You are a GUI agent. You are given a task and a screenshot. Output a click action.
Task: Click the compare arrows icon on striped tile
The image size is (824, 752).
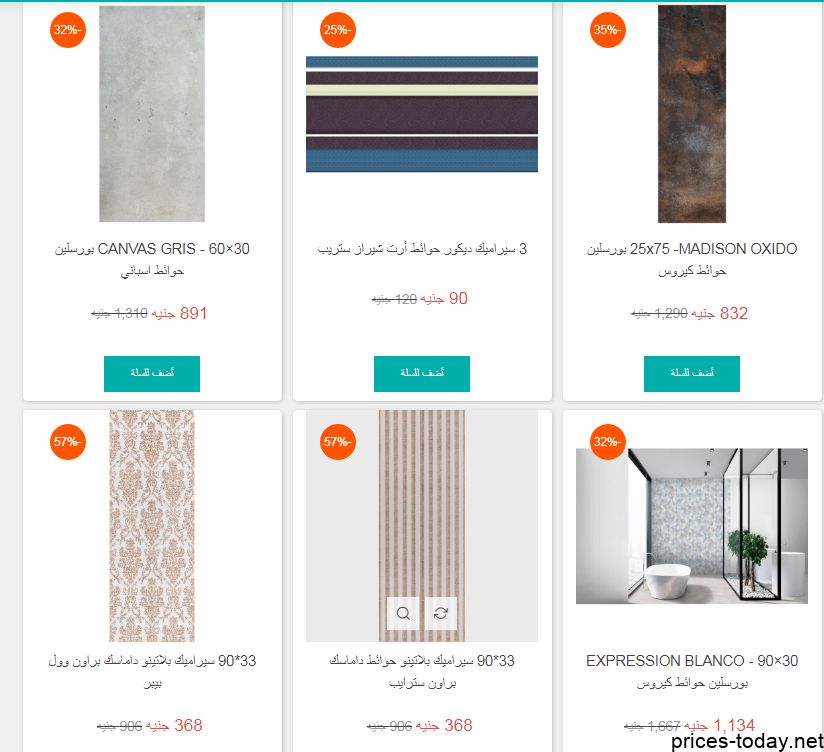[x=441, y=613]
